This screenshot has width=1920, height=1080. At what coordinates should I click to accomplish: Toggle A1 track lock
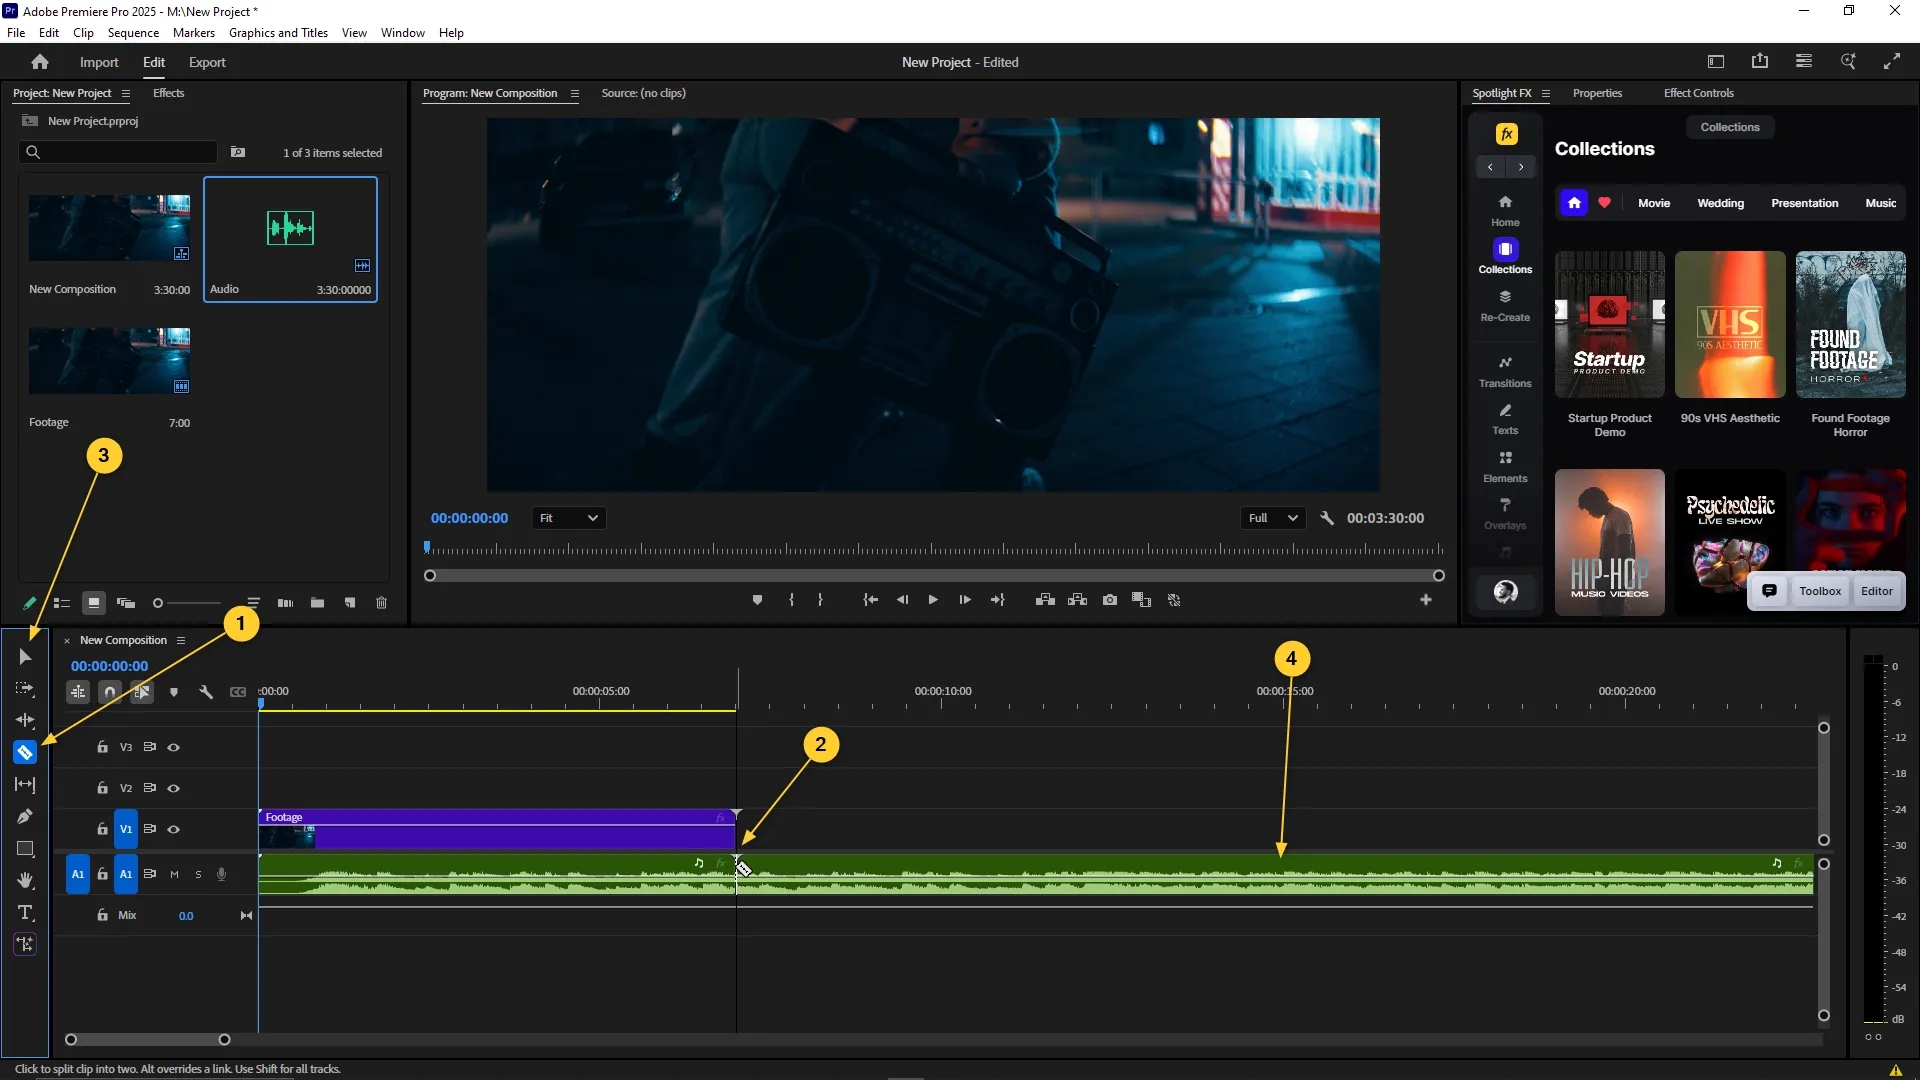[x=102, y=874]
